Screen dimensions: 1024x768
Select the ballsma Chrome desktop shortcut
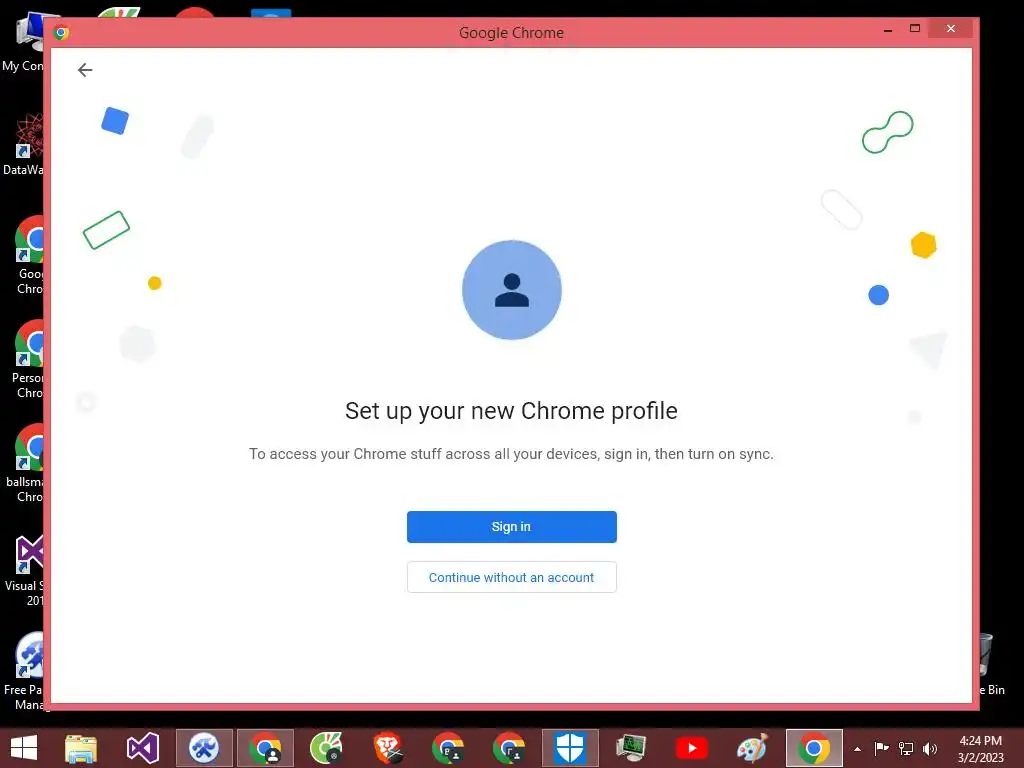pos(25,463)
